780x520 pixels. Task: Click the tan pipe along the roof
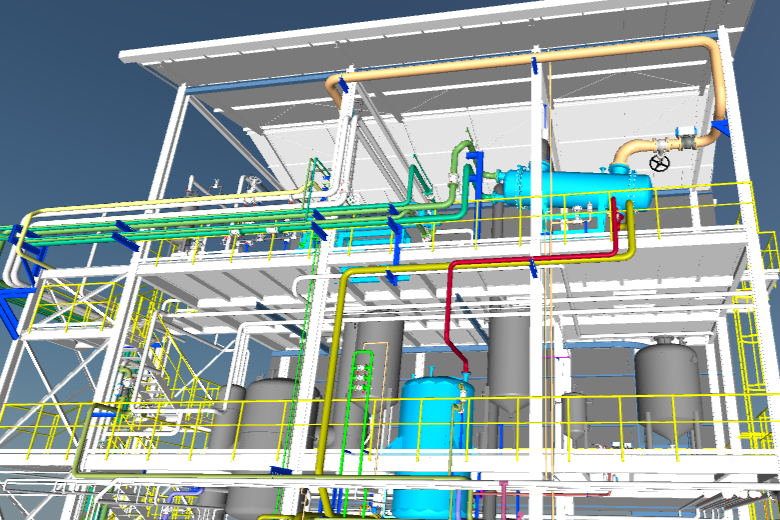(x=450, y=68)
